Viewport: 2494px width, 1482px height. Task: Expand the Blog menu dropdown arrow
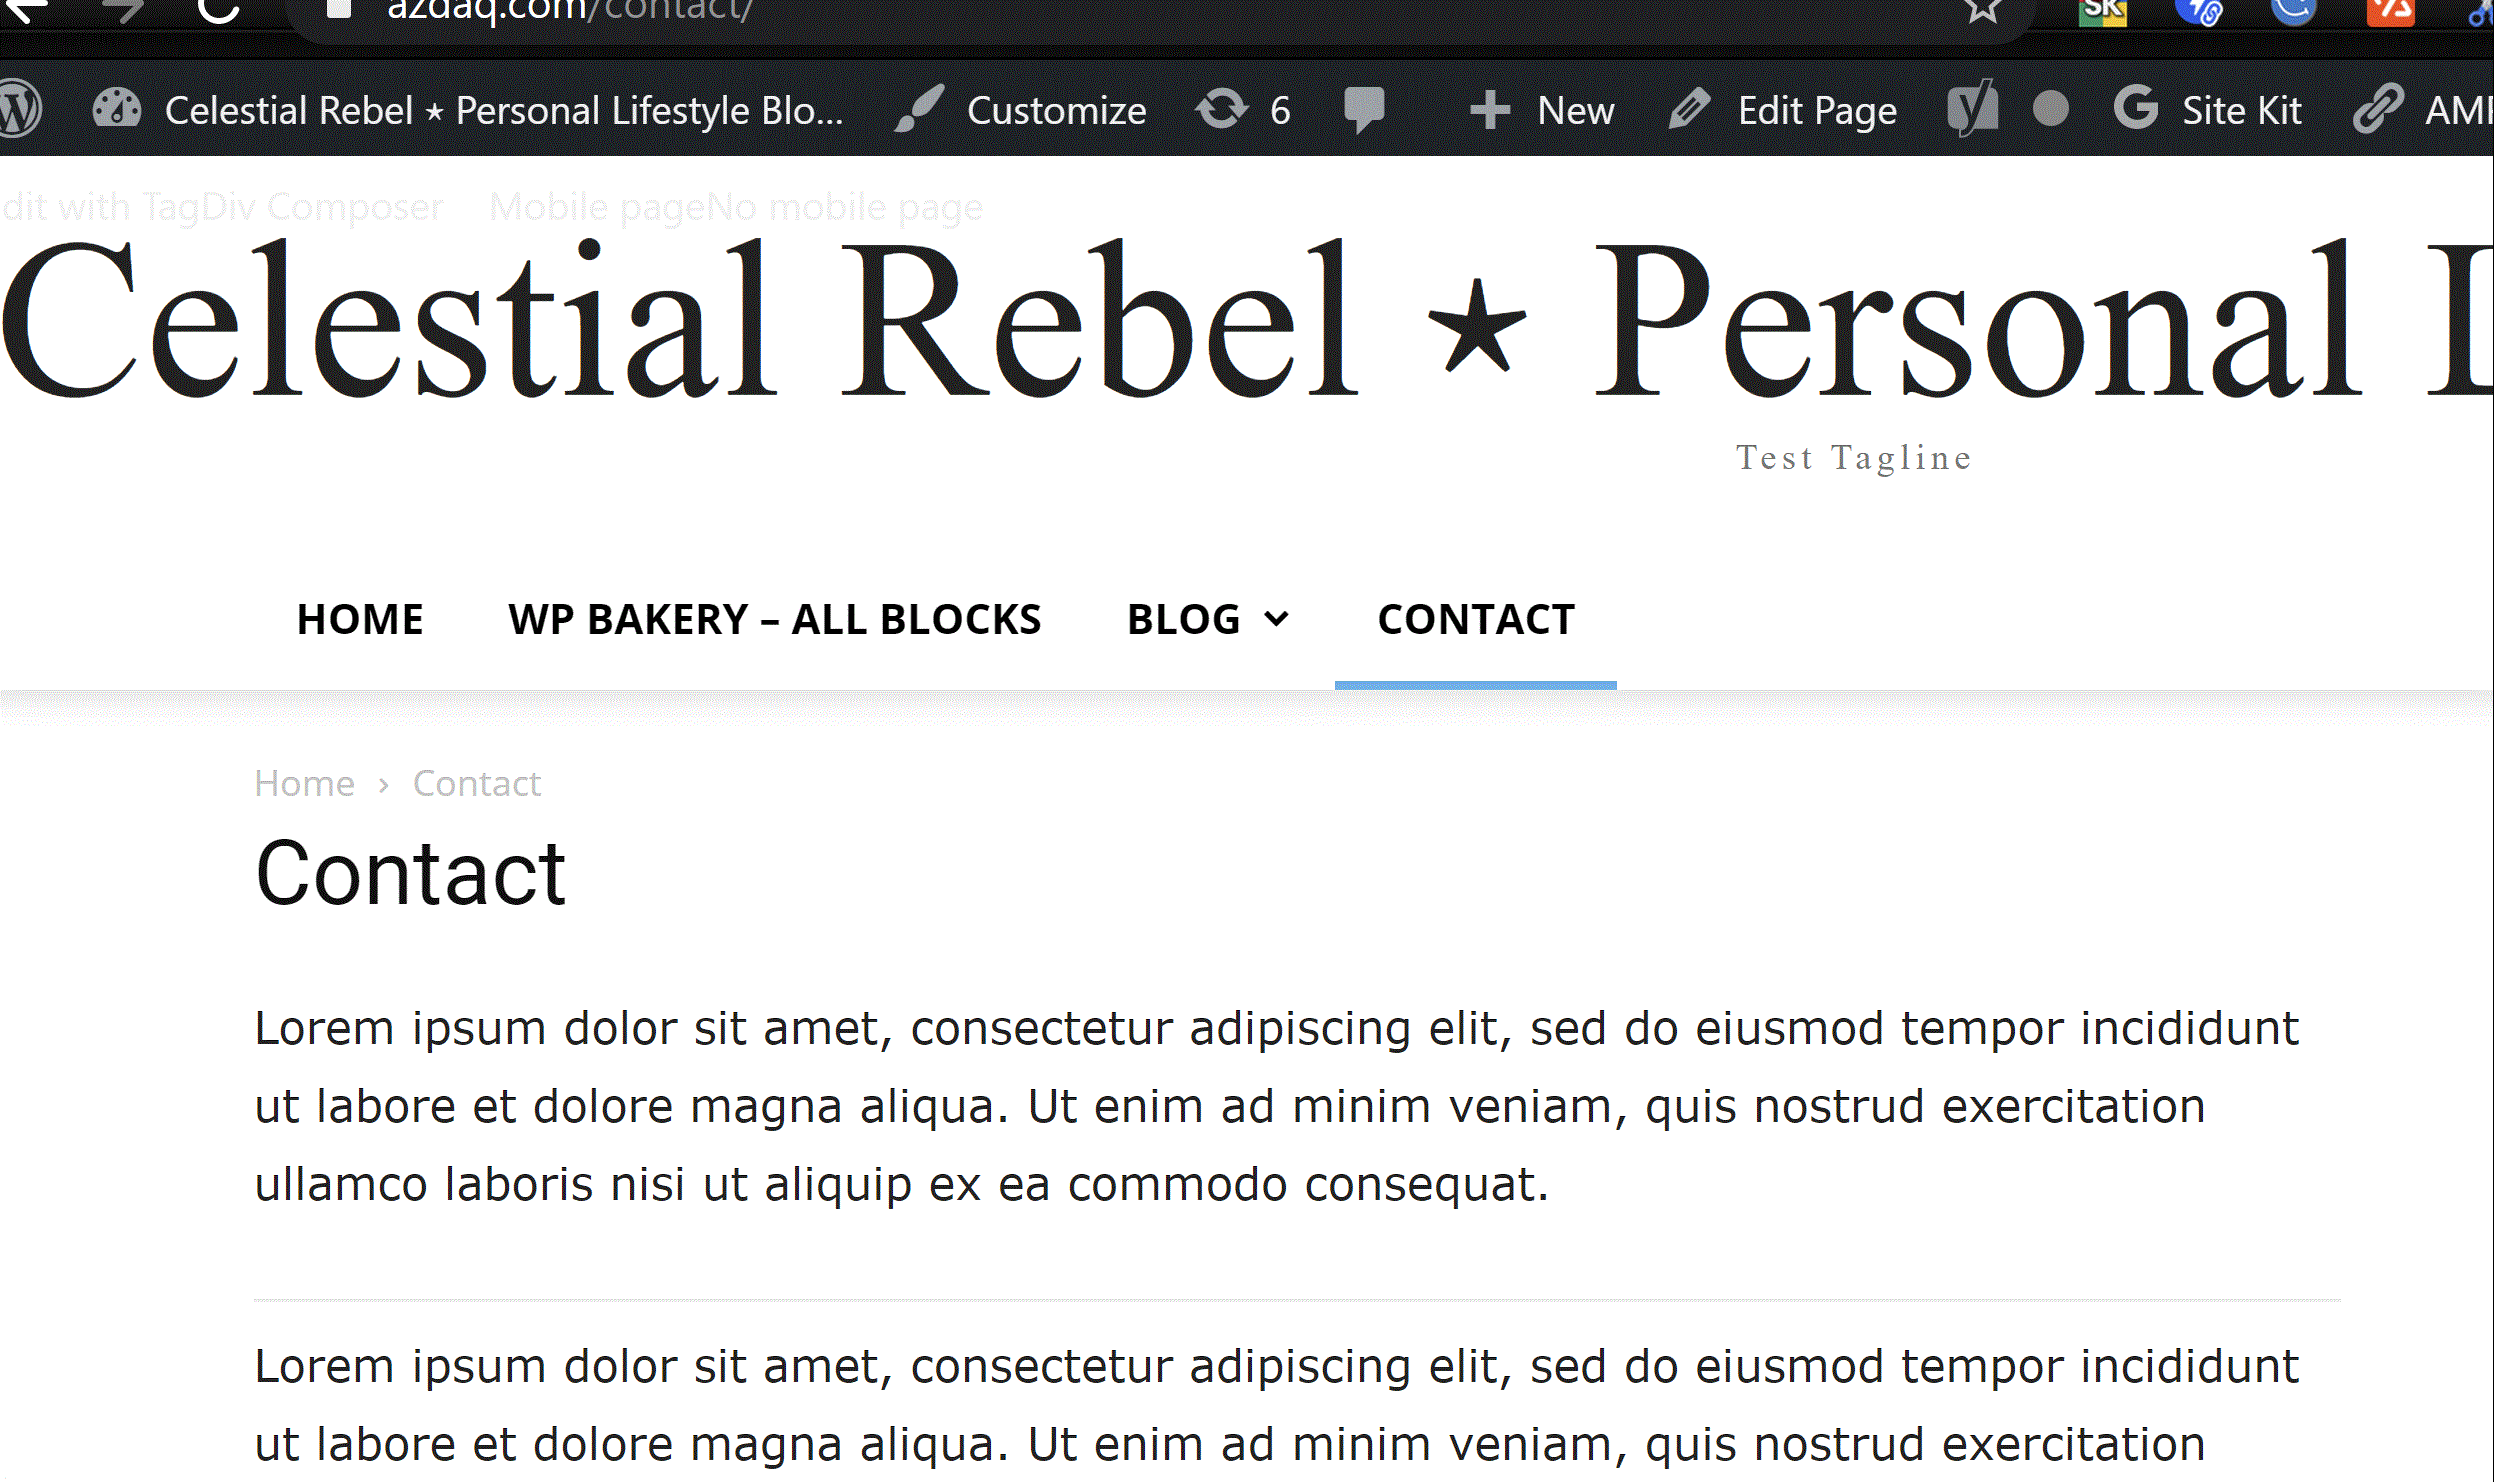click(x=1276, y=619)
